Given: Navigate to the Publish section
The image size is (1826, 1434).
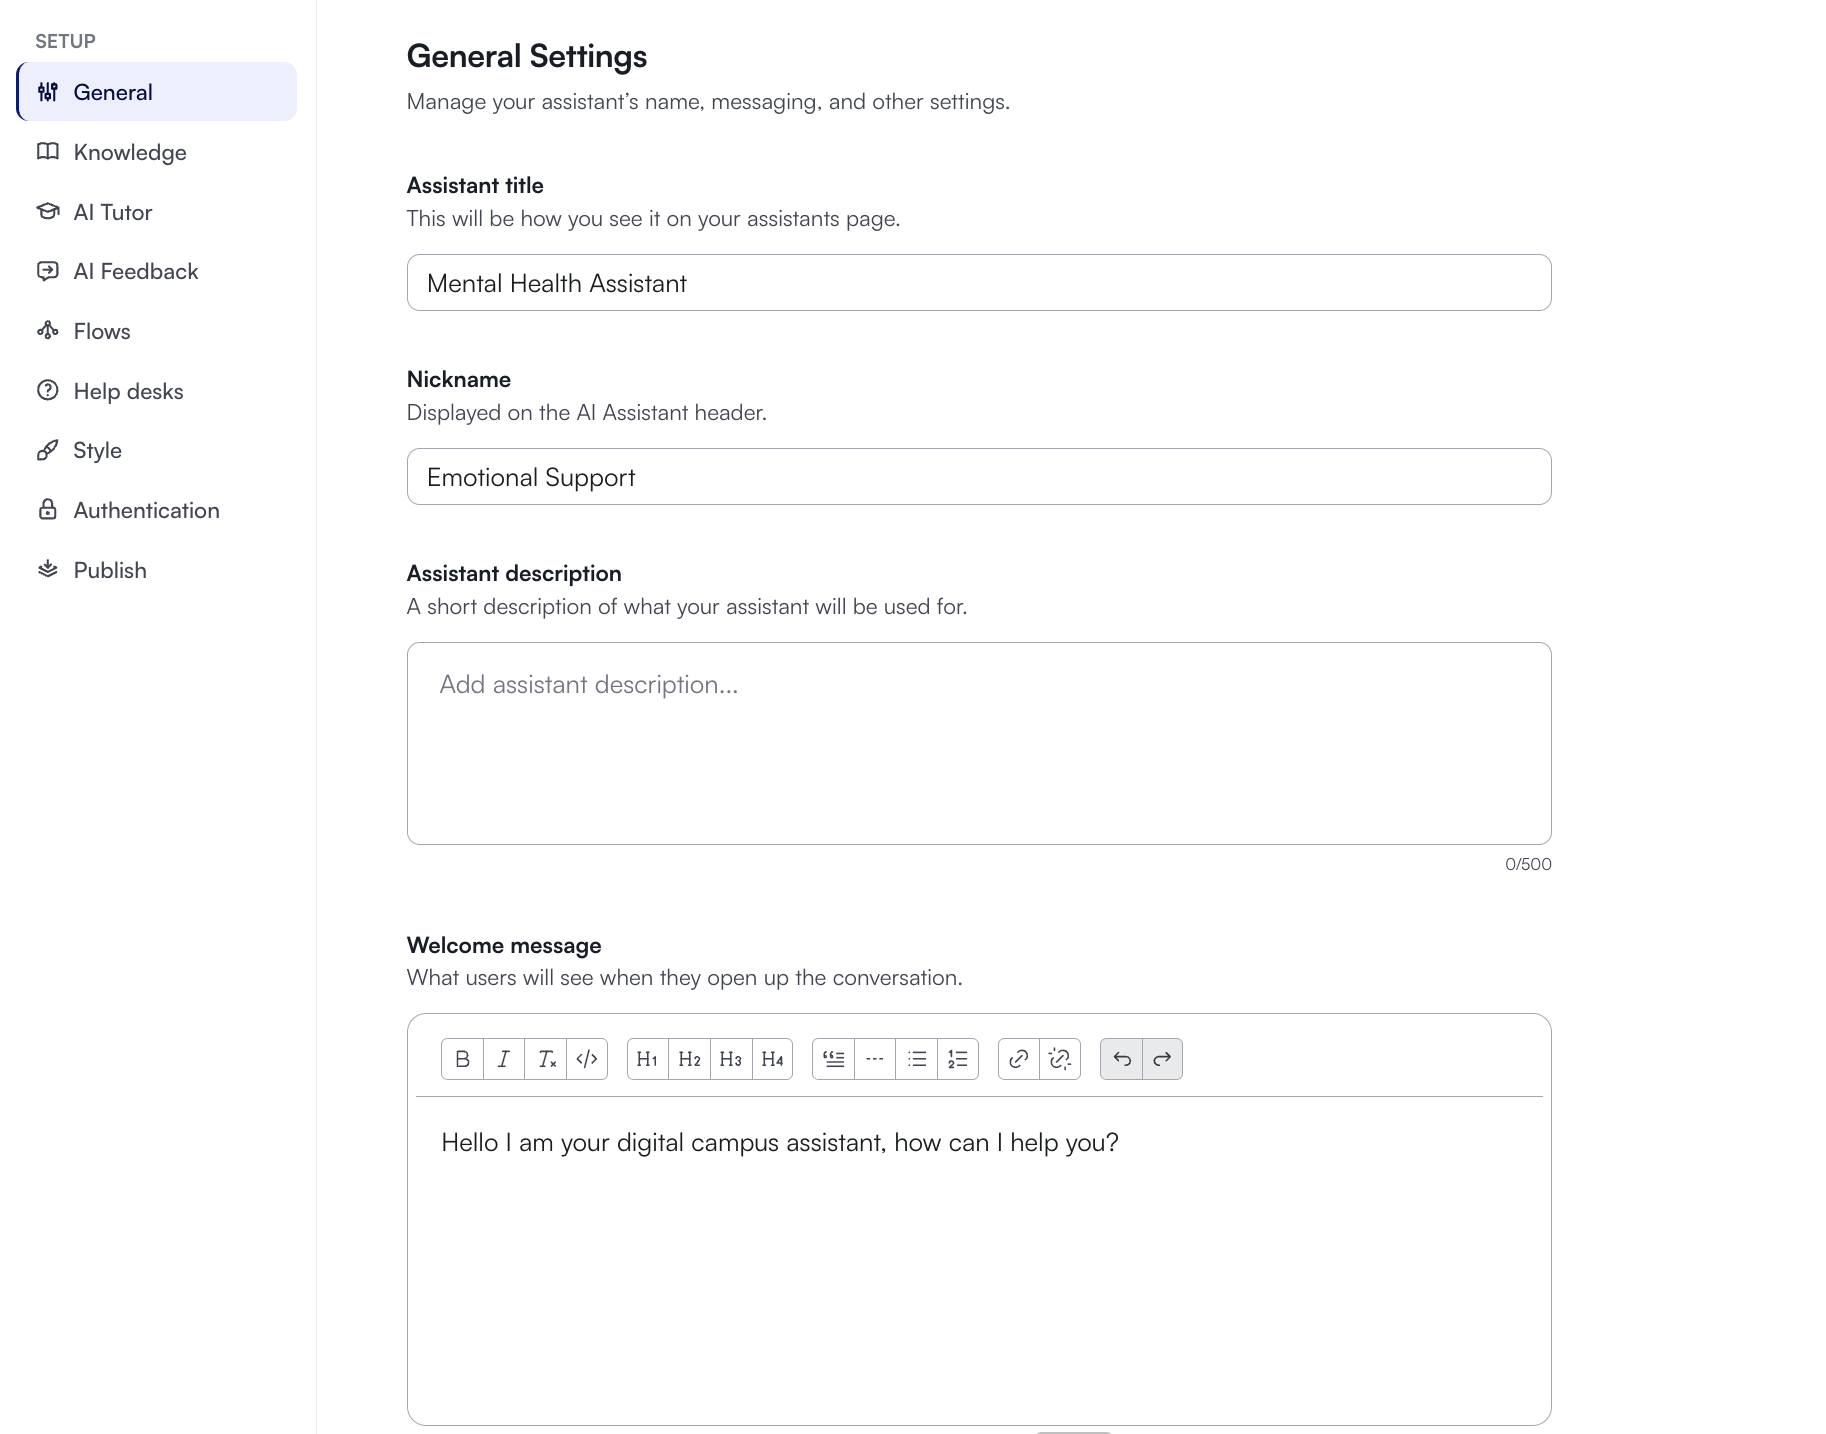Looking at the screenshot, I should (157, 570).
